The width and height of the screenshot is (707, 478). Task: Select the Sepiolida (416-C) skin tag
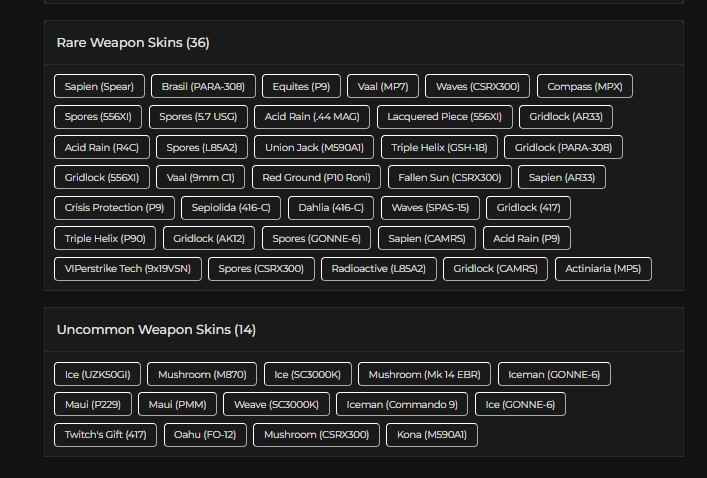click(232, 208)
